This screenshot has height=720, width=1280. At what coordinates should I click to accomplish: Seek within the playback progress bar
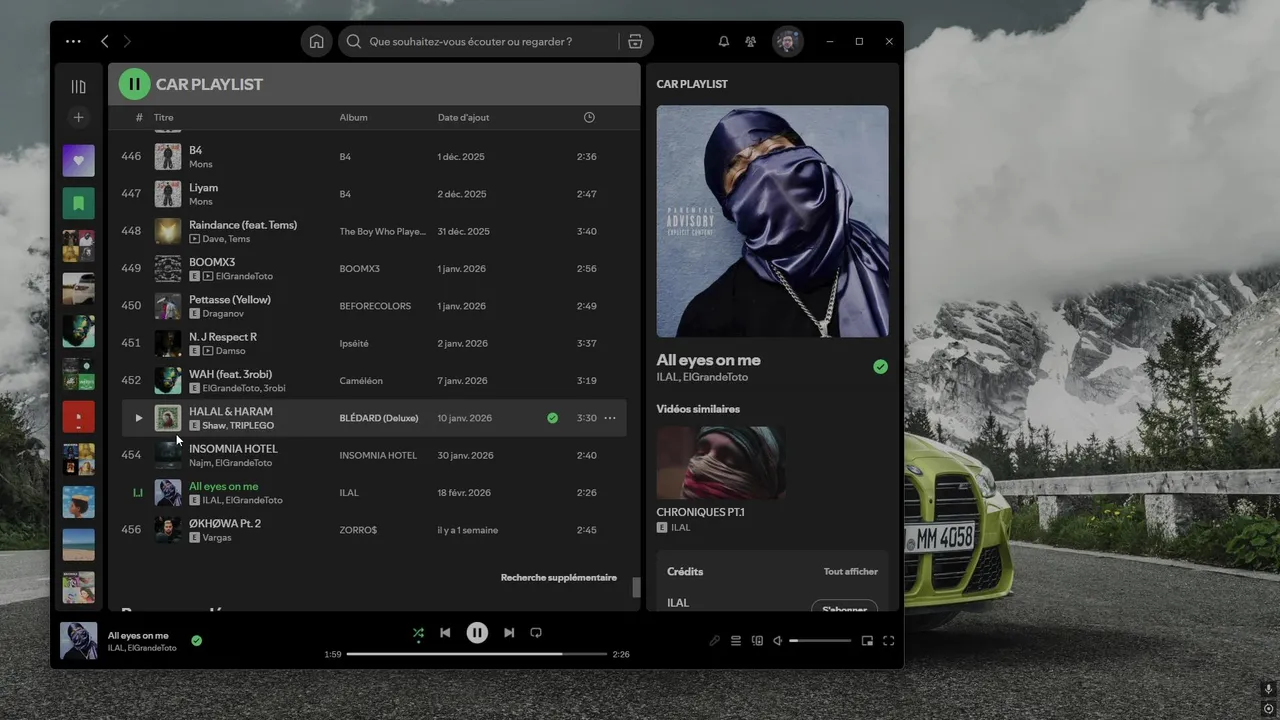pos(477,654)
